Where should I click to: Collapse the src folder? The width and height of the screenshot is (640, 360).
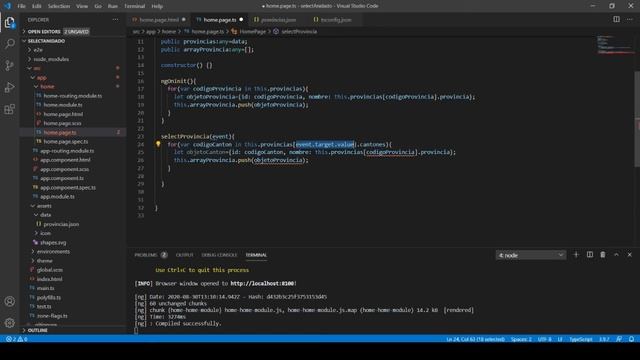point(37,68)
